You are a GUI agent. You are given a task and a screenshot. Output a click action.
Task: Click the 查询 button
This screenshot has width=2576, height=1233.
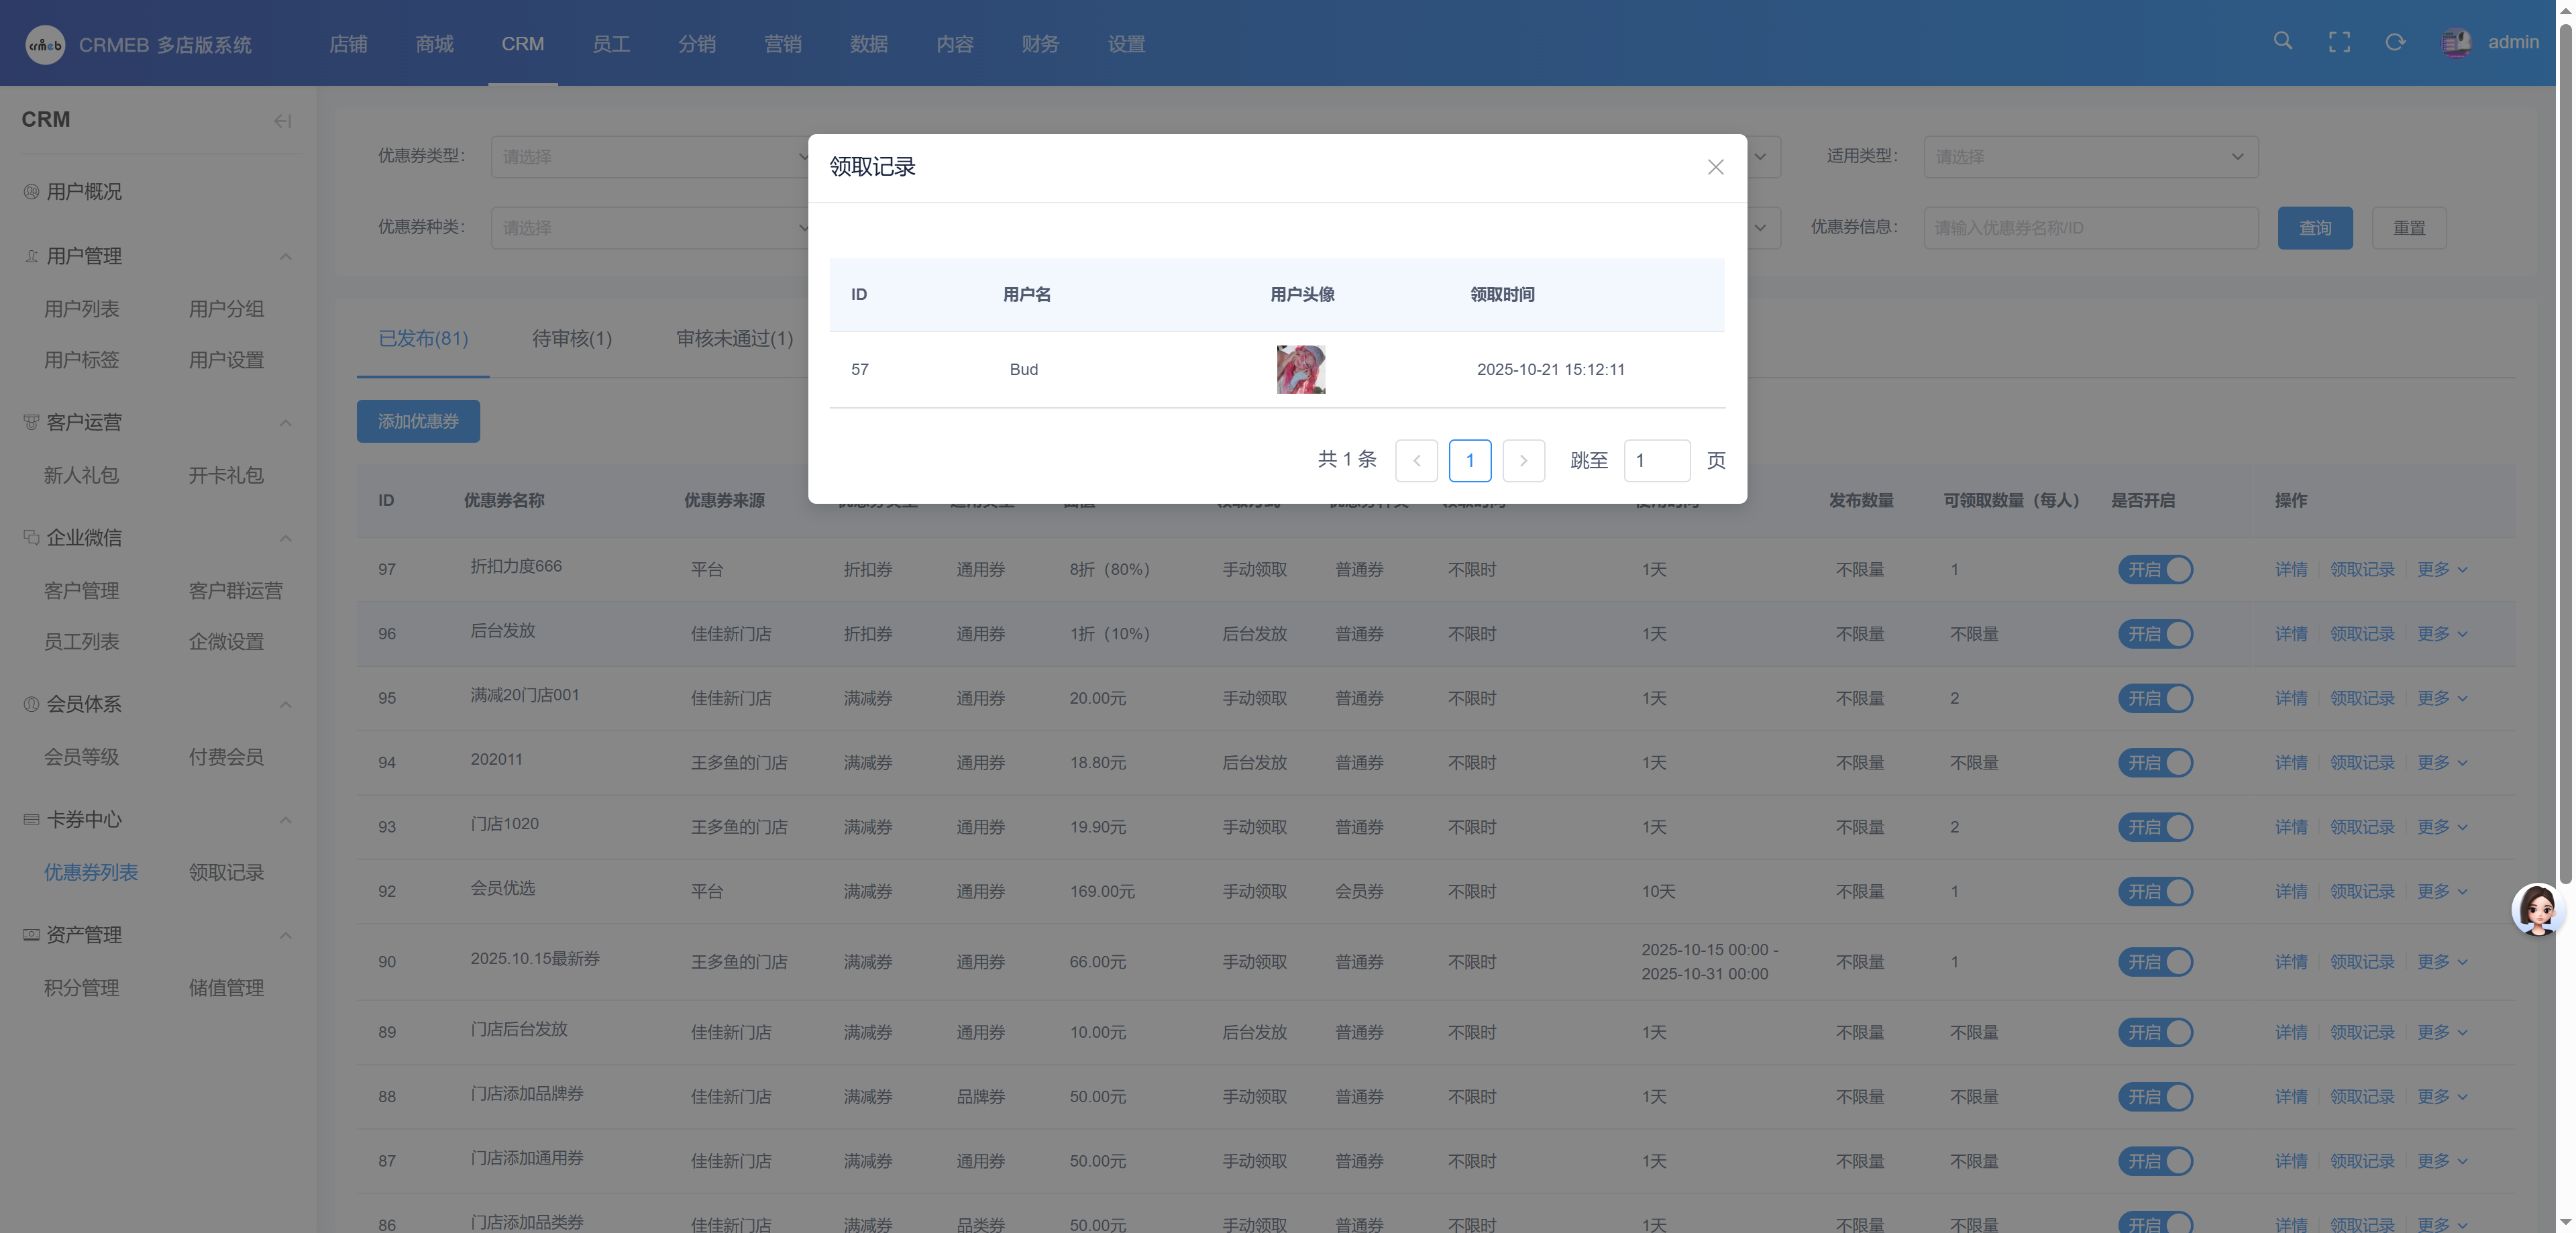pyautogui.click(x=2314, y=228)
